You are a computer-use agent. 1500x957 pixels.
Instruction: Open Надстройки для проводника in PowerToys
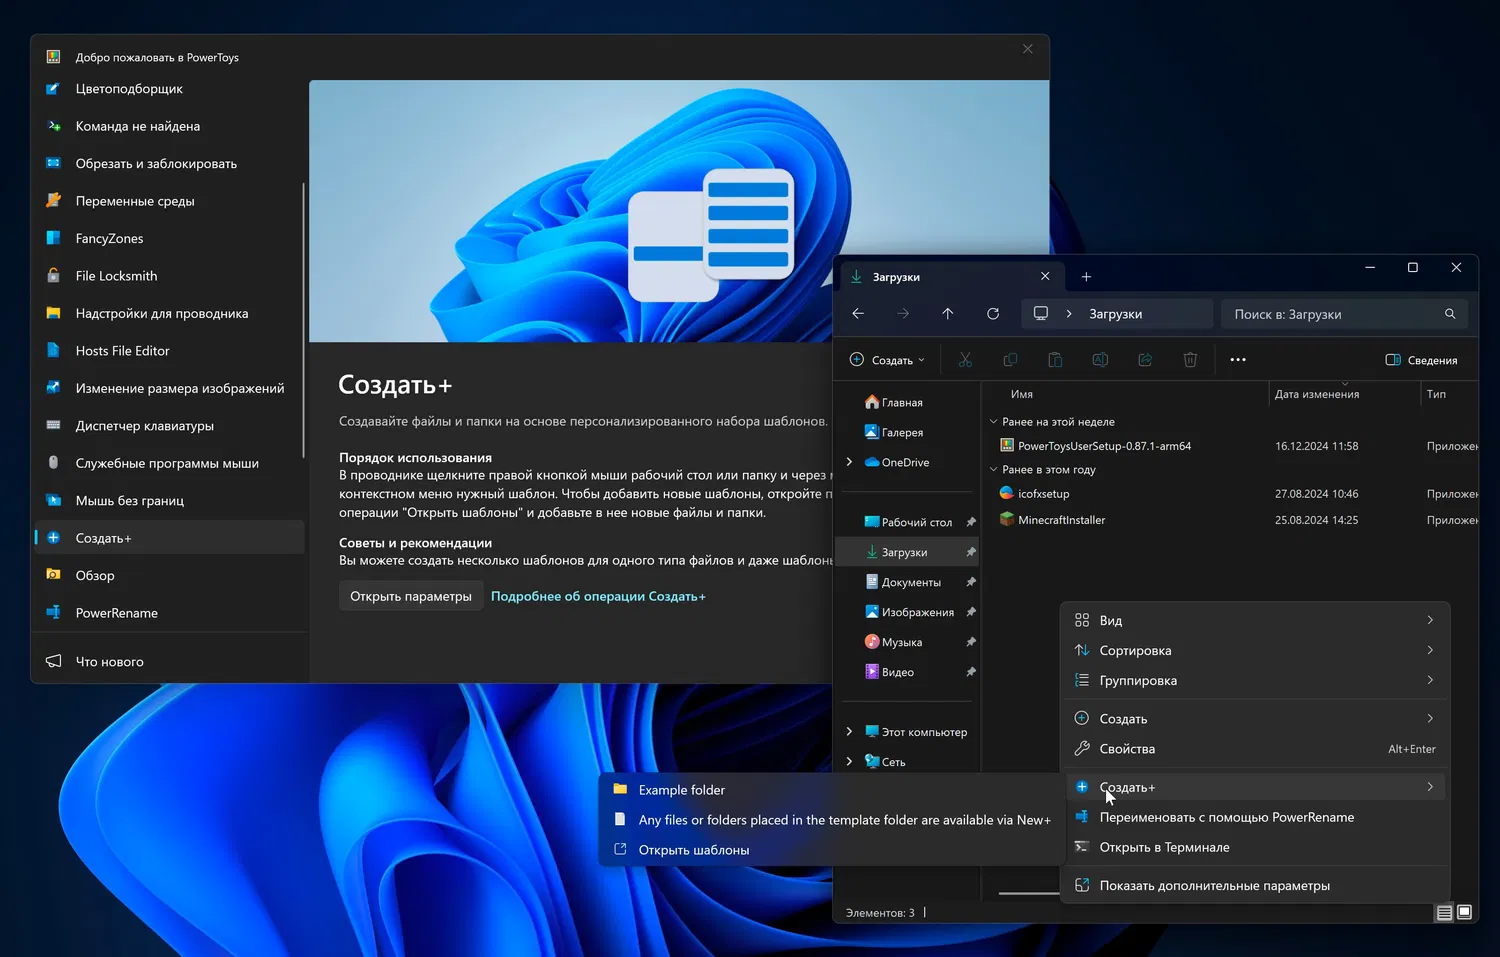[168, 314]
